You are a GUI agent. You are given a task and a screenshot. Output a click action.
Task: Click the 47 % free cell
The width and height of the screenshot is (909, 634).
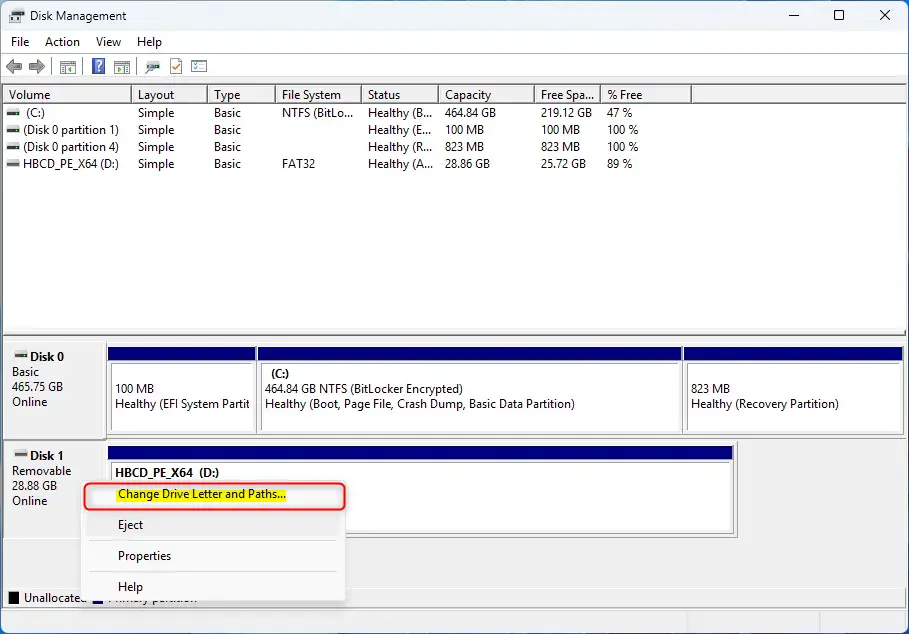coord(619,113)
